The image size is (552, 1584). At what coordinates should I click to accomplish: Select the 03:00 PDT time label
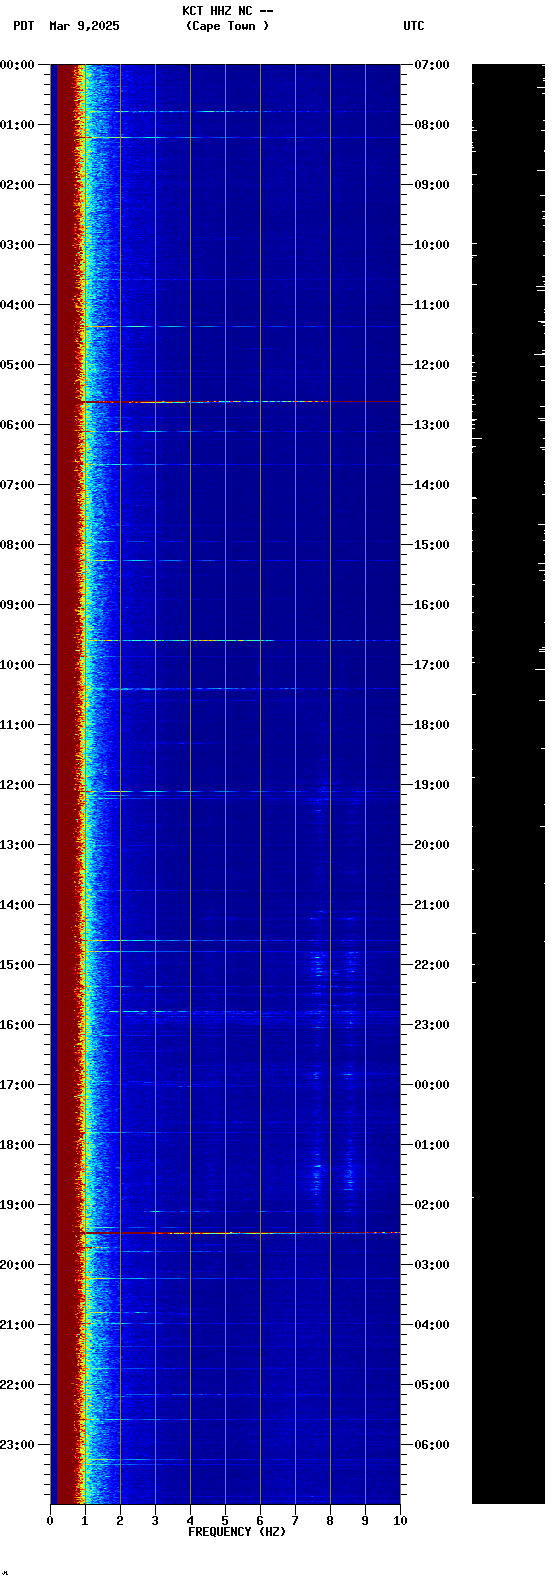[17, 245]
